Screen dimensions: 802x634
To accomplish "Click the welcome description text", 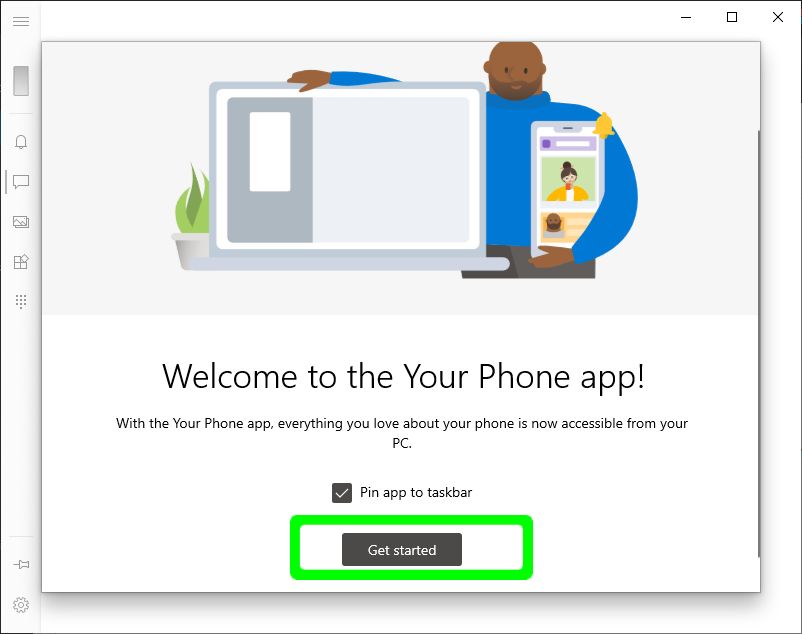I will point(402,433).
